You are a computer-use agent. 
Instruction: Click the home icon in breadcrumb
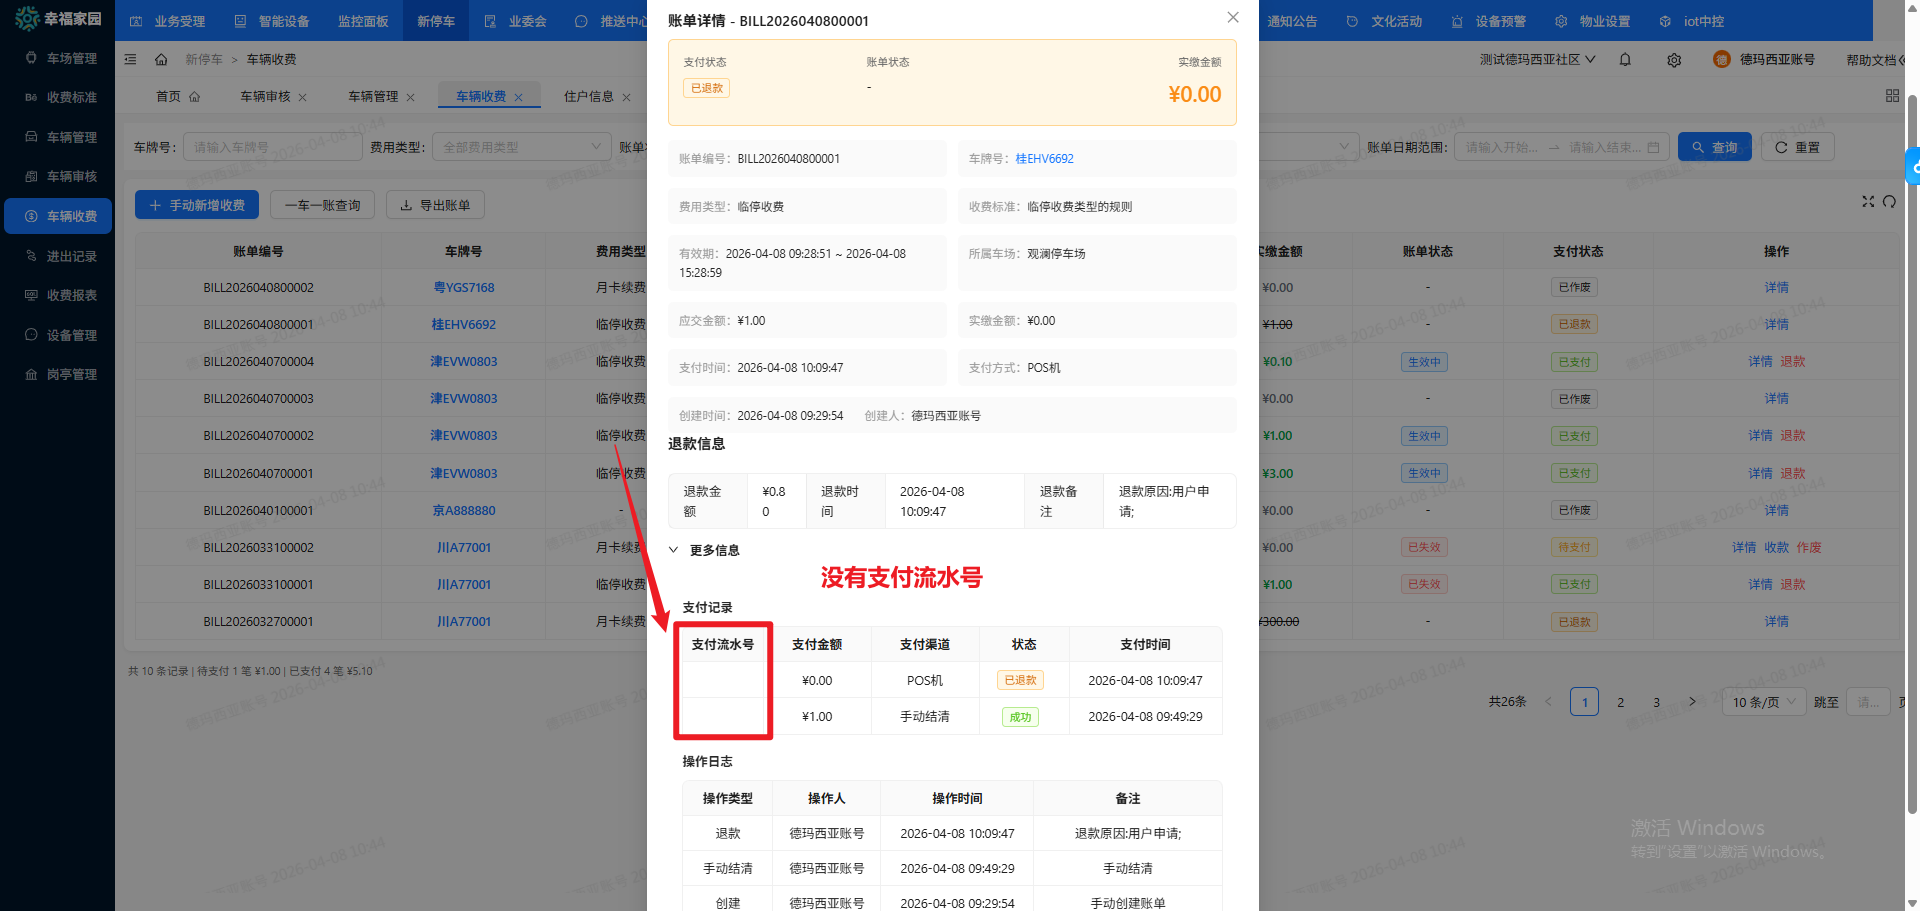(161, 60)
